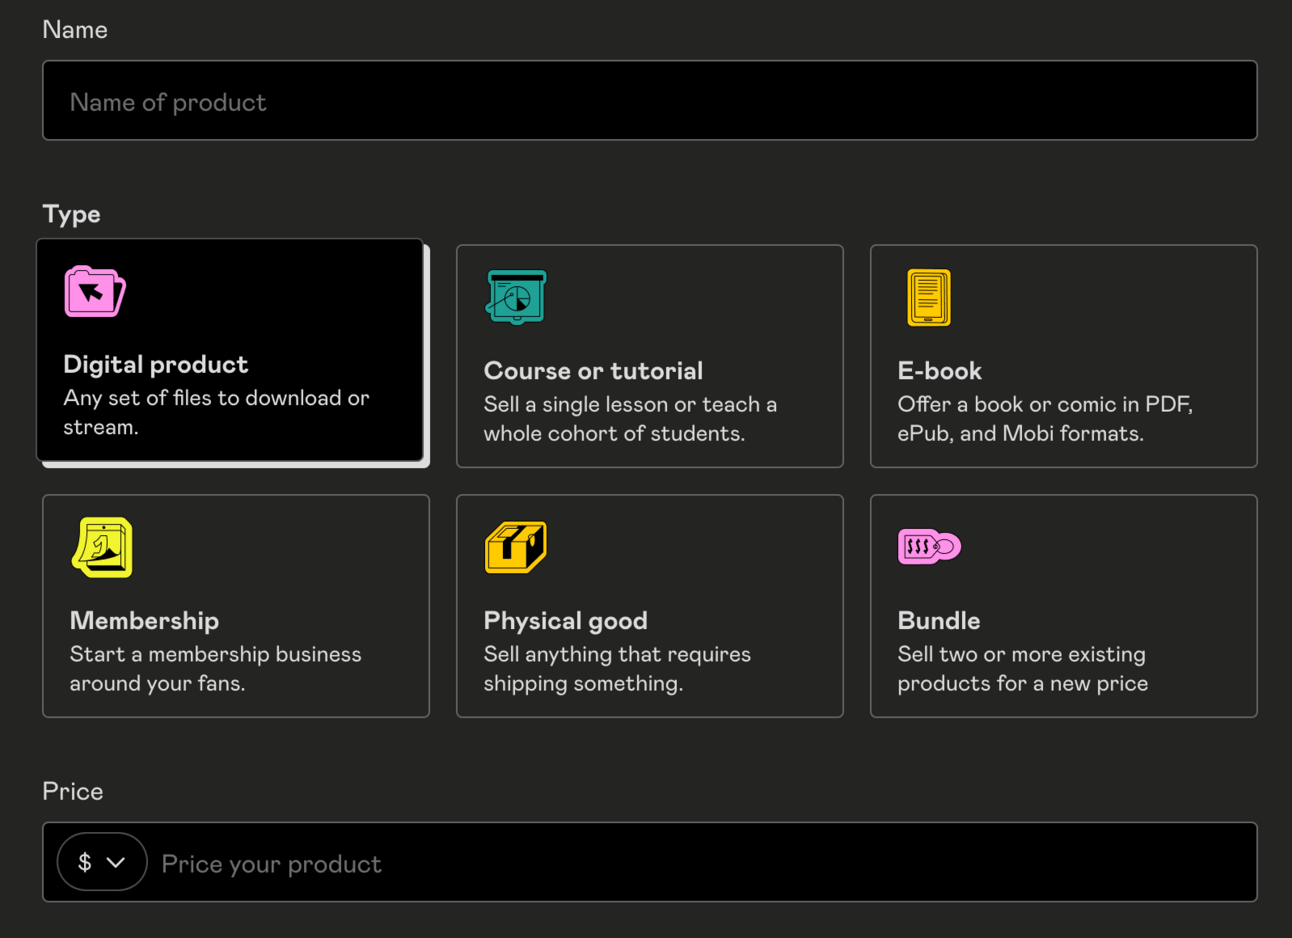Click the "Name" field label

click(x=75, y=30)
